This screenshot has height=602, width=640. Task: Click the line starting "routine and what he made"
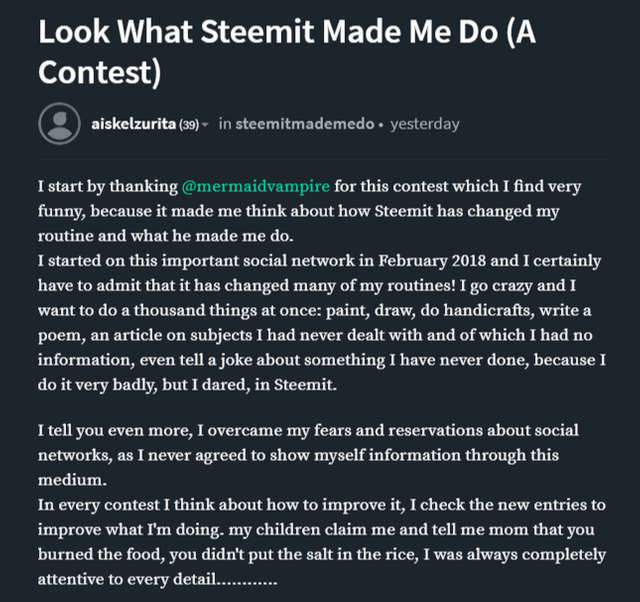click(x=166, y=236)
